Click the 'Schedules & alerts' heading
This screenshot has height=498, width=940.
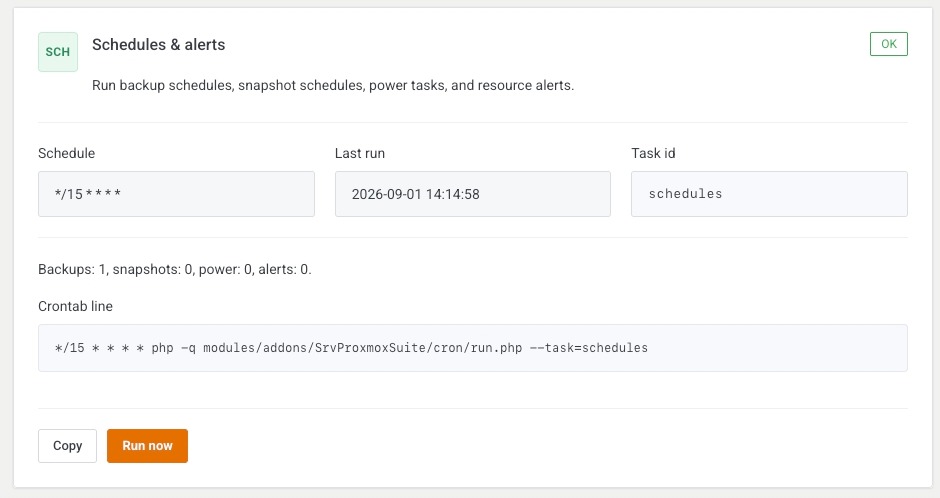(x=158, y=44)
